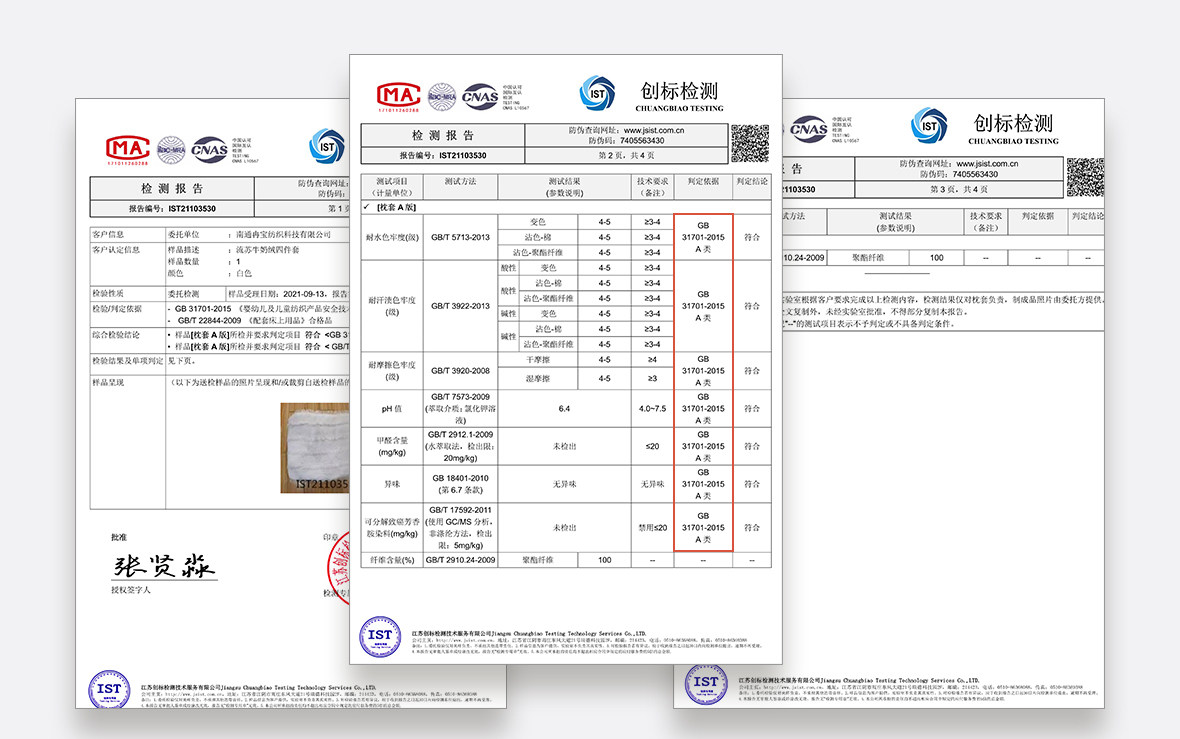The height and width of the screenshot is (739, 1180).
Task: Click the 检测报告 heading on center report
Action: [442, 135]
